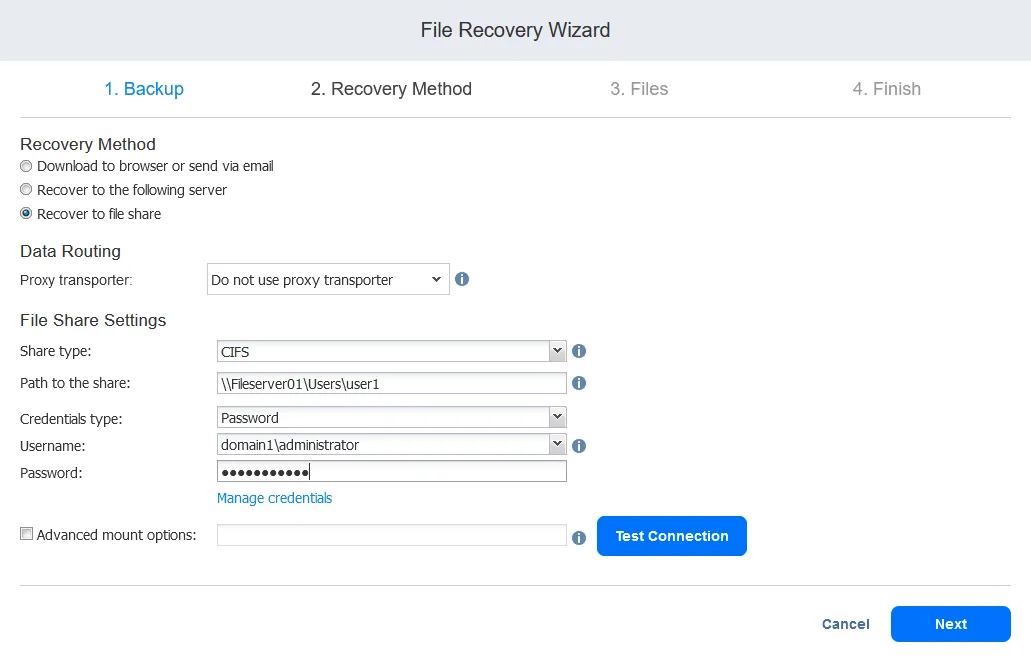The image size is (1031, 662).
Task: Enable the Advanced mount options checkbox
Action: [27, 535]
